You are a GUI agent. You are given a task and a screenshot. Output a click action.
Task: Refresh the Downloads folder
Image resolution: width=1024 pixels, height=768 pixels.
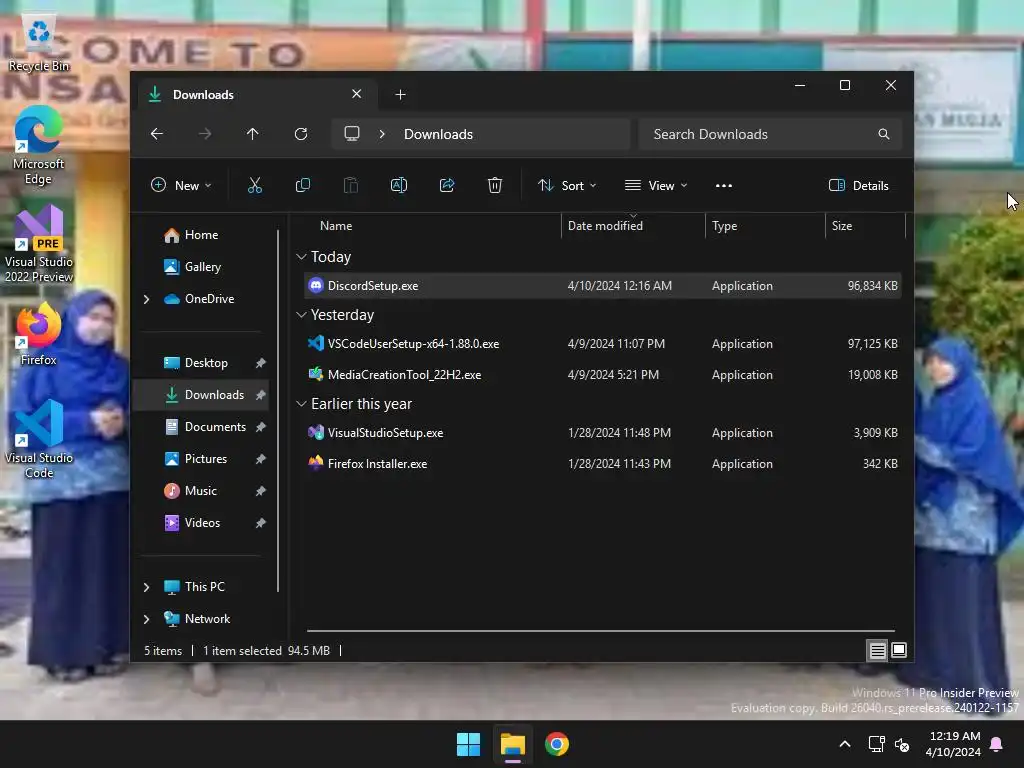(x=301, y=134)
